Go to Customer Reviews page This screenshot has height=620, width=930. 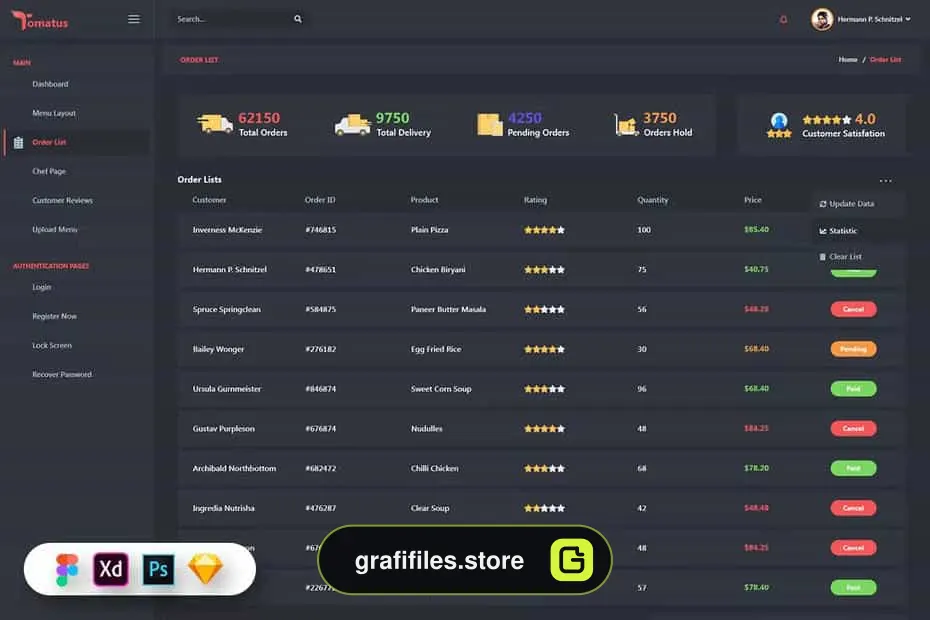coord(62,201)
